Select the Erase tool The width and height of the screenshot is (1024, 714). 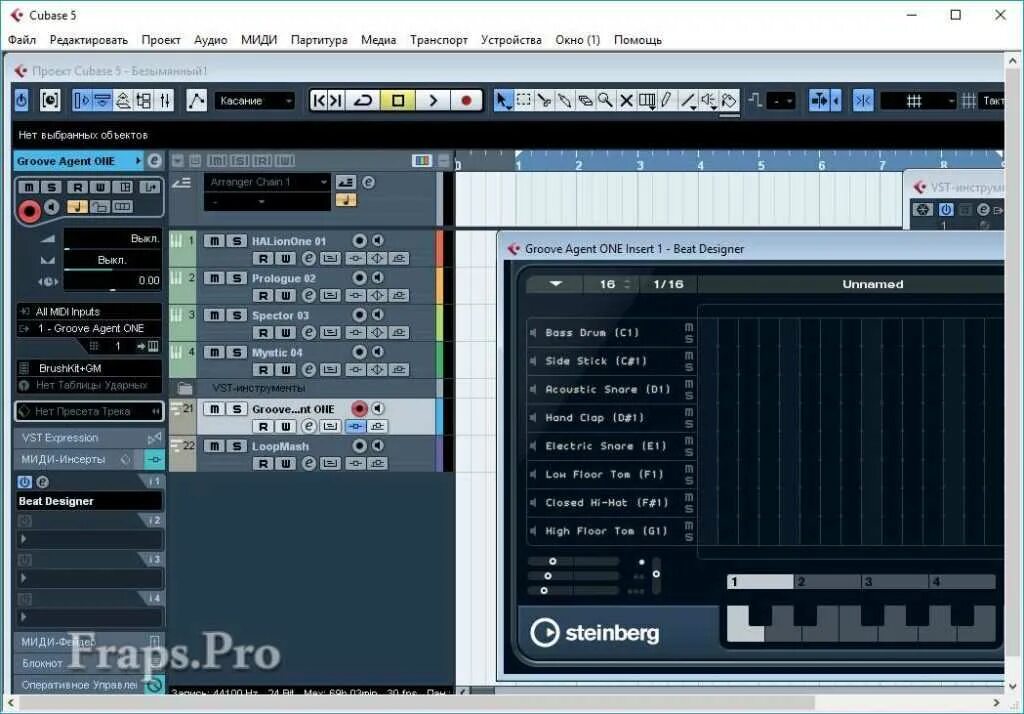pos(585,101)
